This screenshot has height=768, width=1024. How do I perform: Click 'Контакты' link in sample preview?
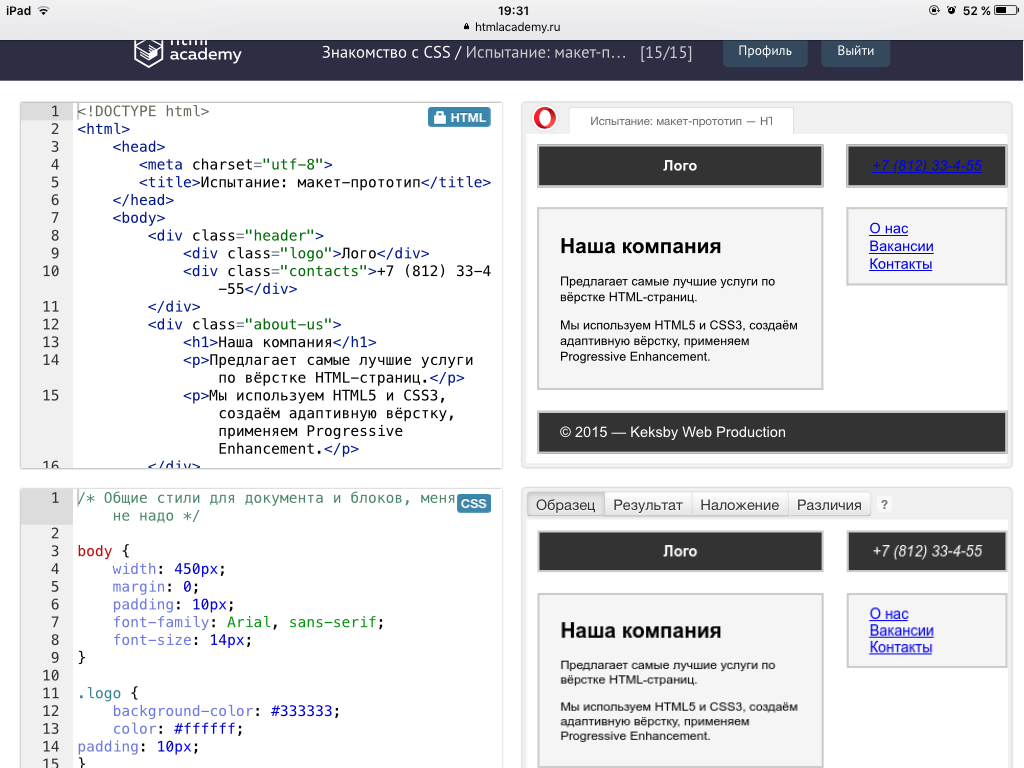(x=901, y=648)
